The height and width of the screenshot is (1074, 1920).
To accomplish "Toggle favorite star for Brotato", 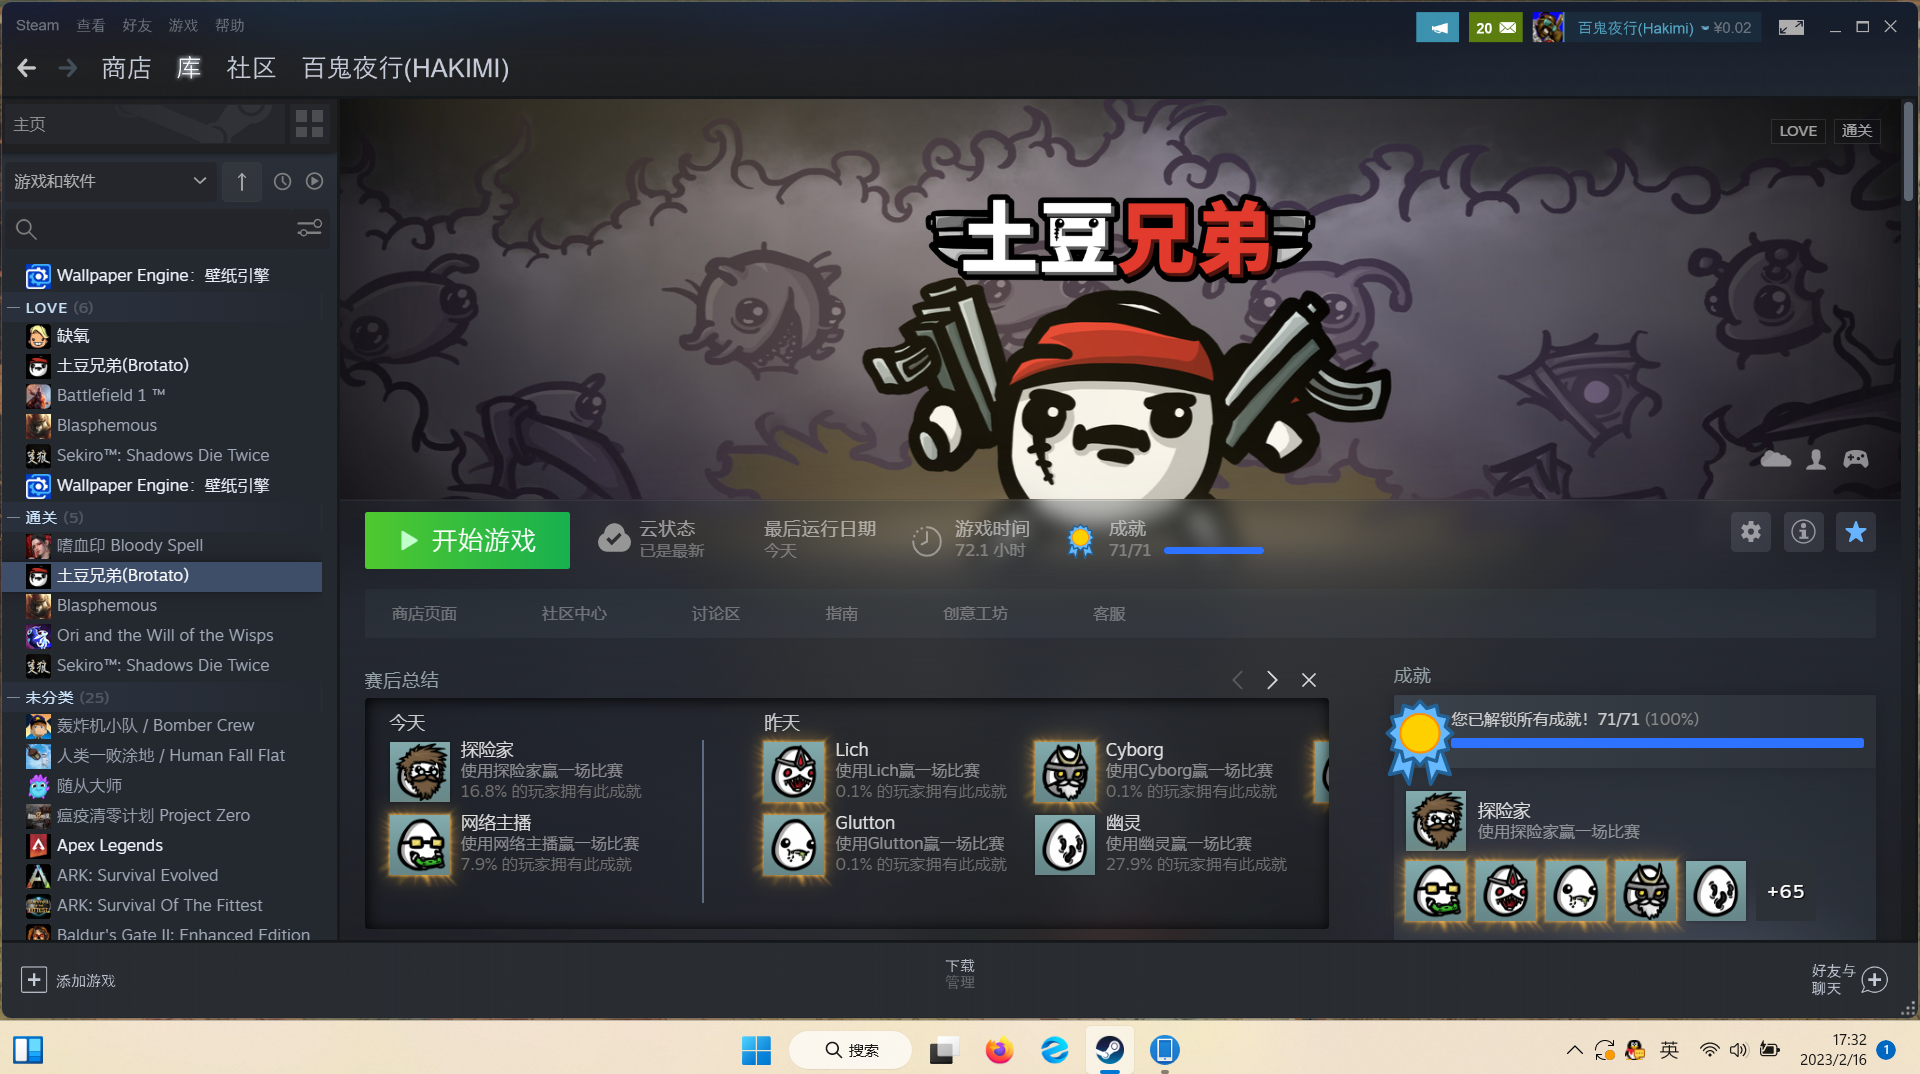I will tap(1856, 532).
